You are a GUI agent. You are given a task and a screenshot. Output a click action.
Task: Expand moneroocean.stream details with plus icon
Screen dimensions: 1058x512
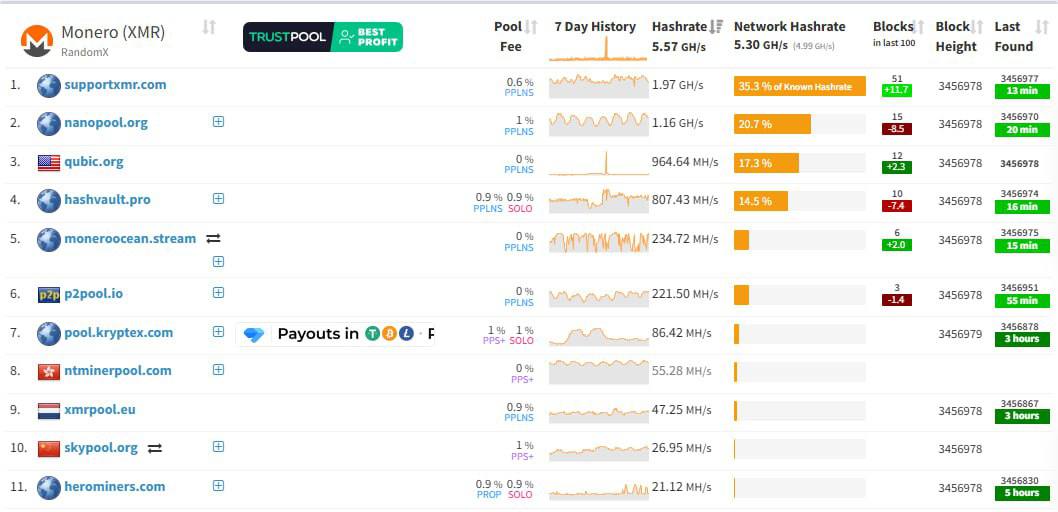[218, 261]
